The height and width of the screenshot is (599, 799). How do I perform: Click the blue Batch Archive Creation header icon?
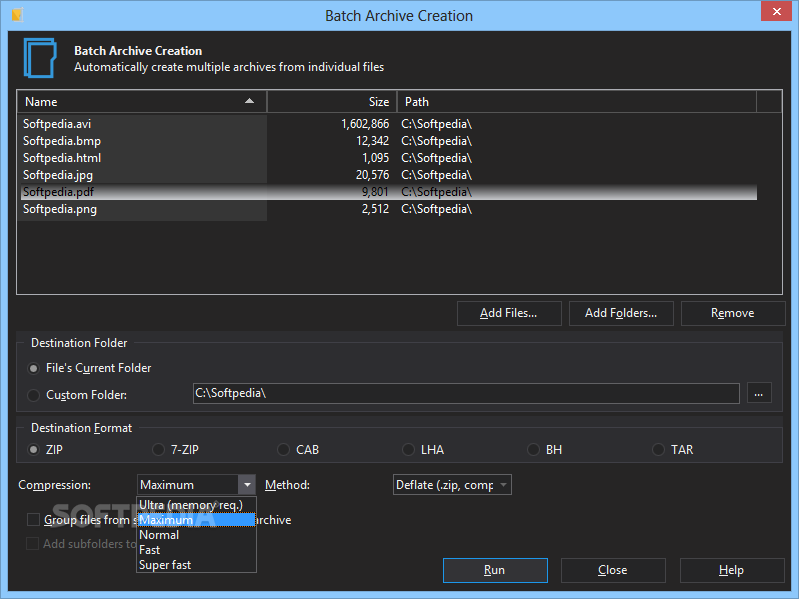(x=40, y=58)
